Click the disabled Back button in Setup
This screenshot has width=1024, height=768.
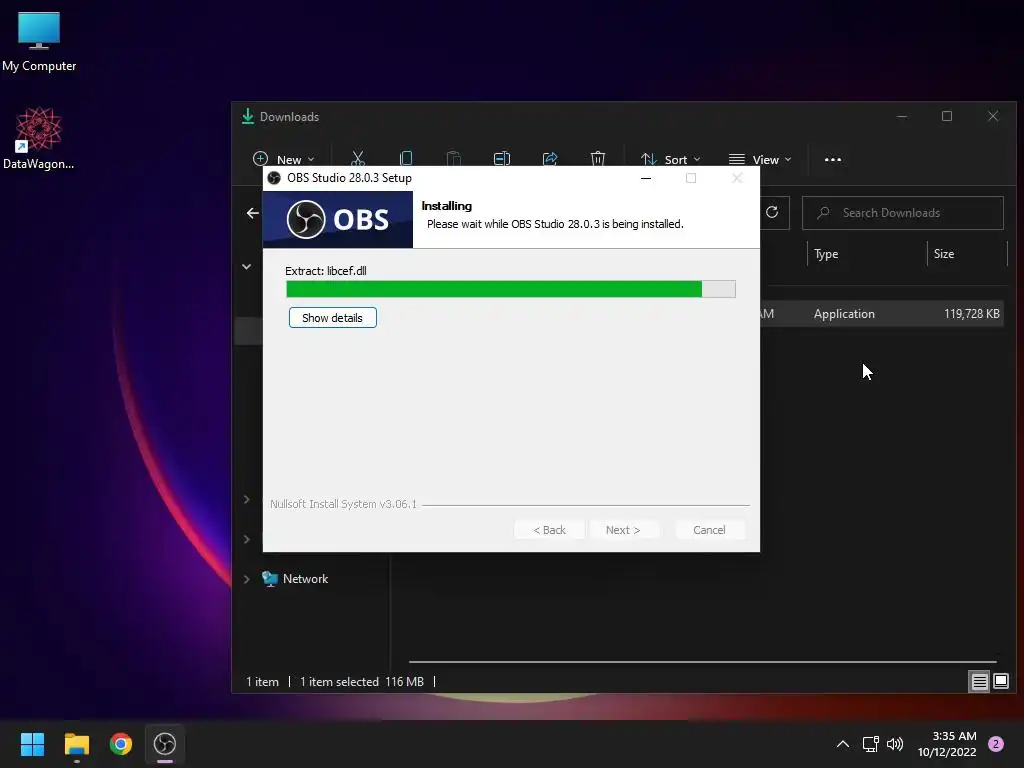coord(549,530)
